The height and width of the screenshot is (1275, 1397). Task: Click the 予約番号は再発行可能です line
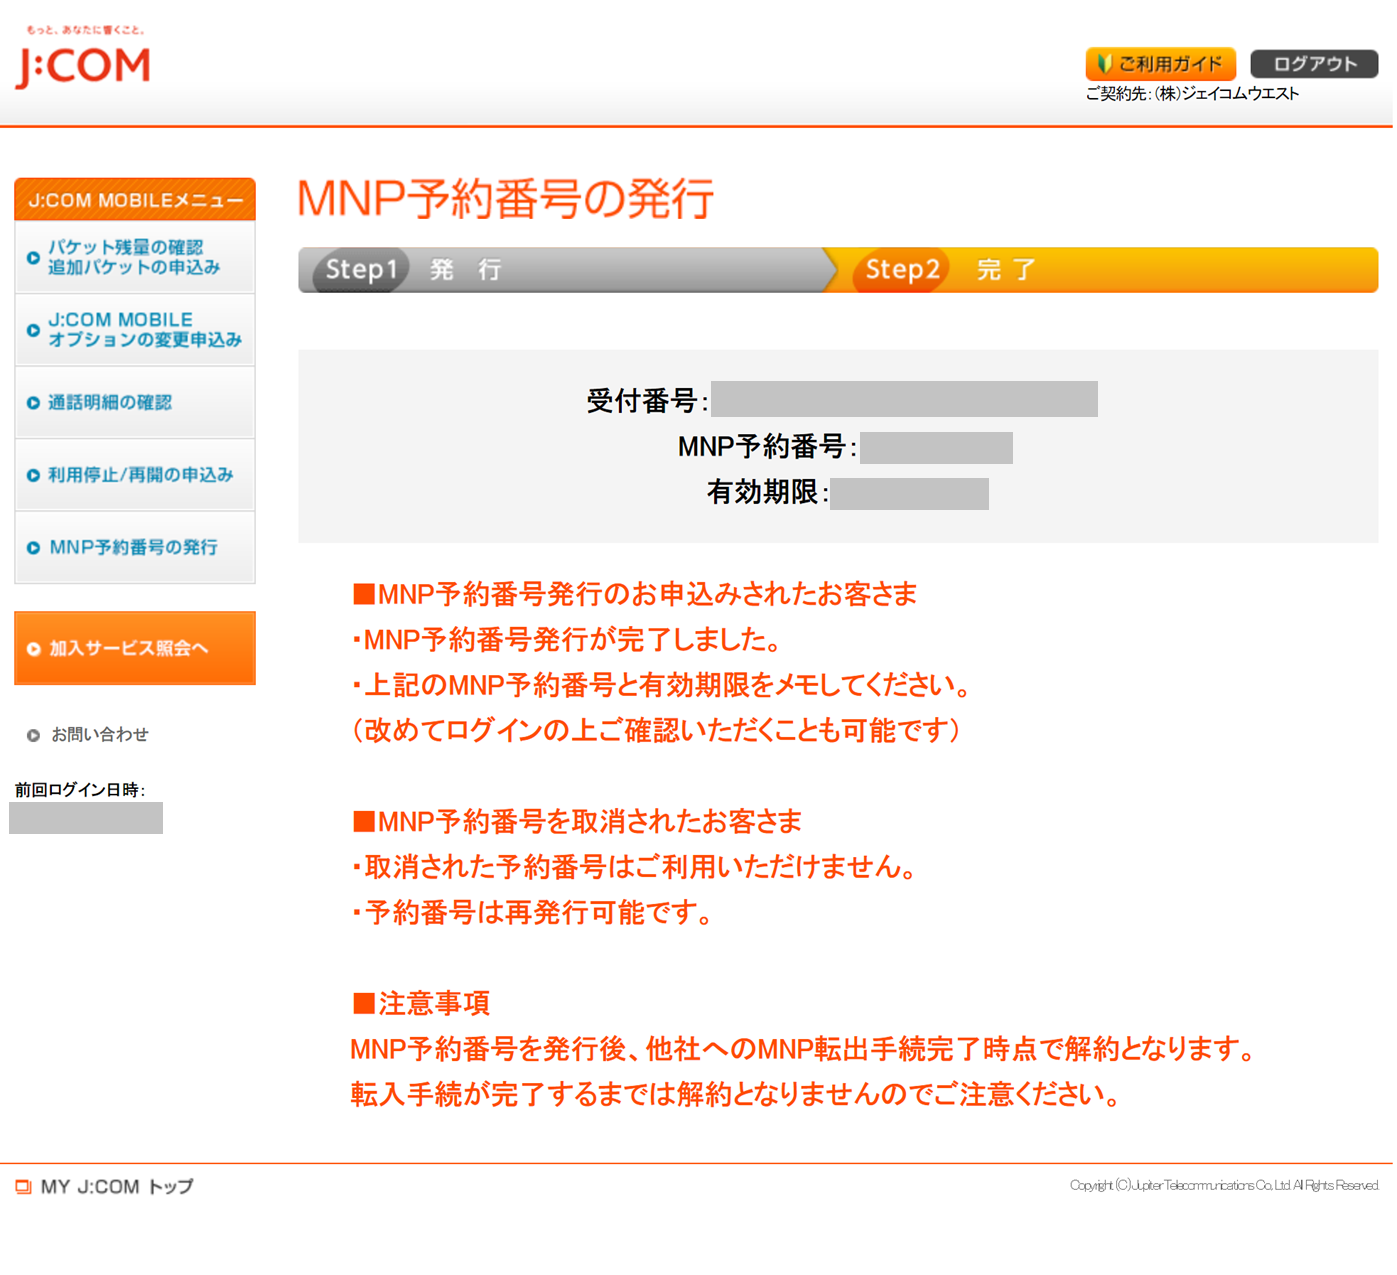coord(532,913)
